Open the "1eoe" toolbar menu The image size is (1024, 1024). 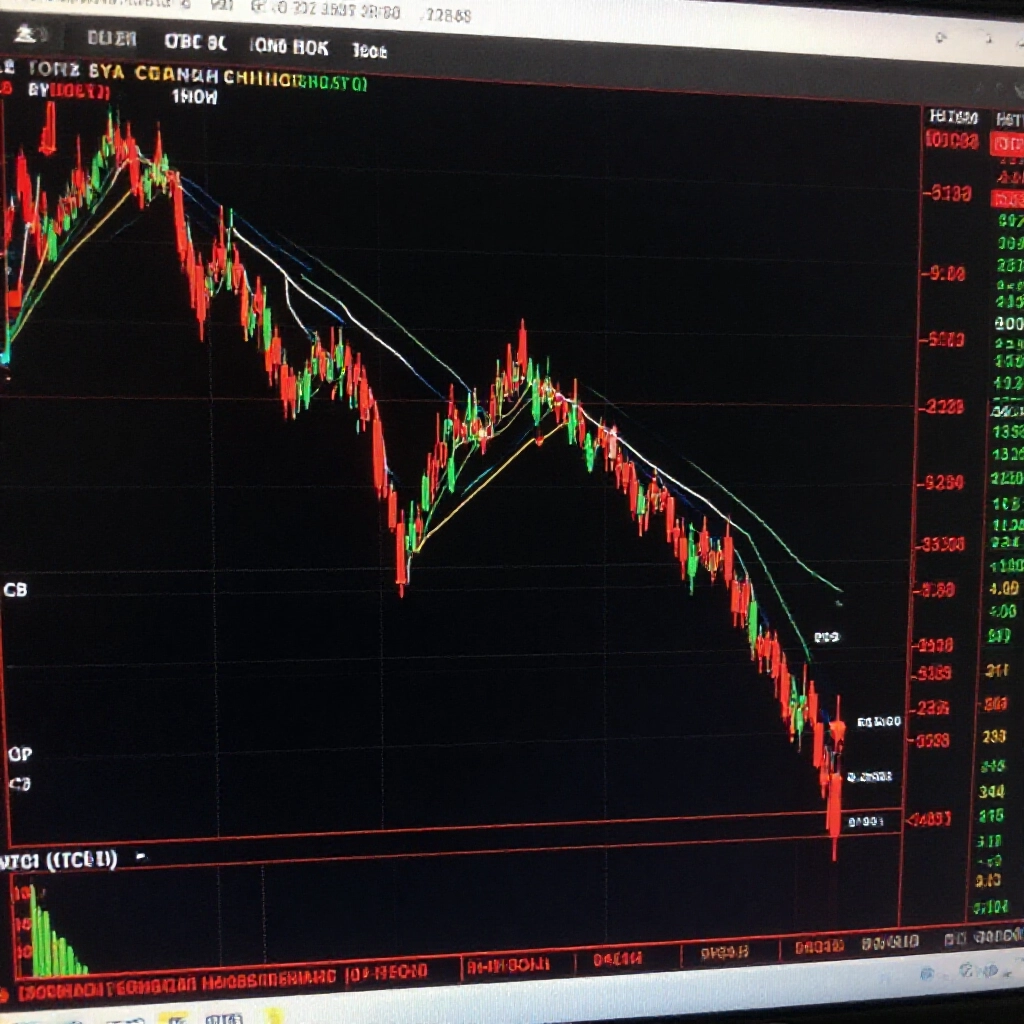(x=370, y=50)
